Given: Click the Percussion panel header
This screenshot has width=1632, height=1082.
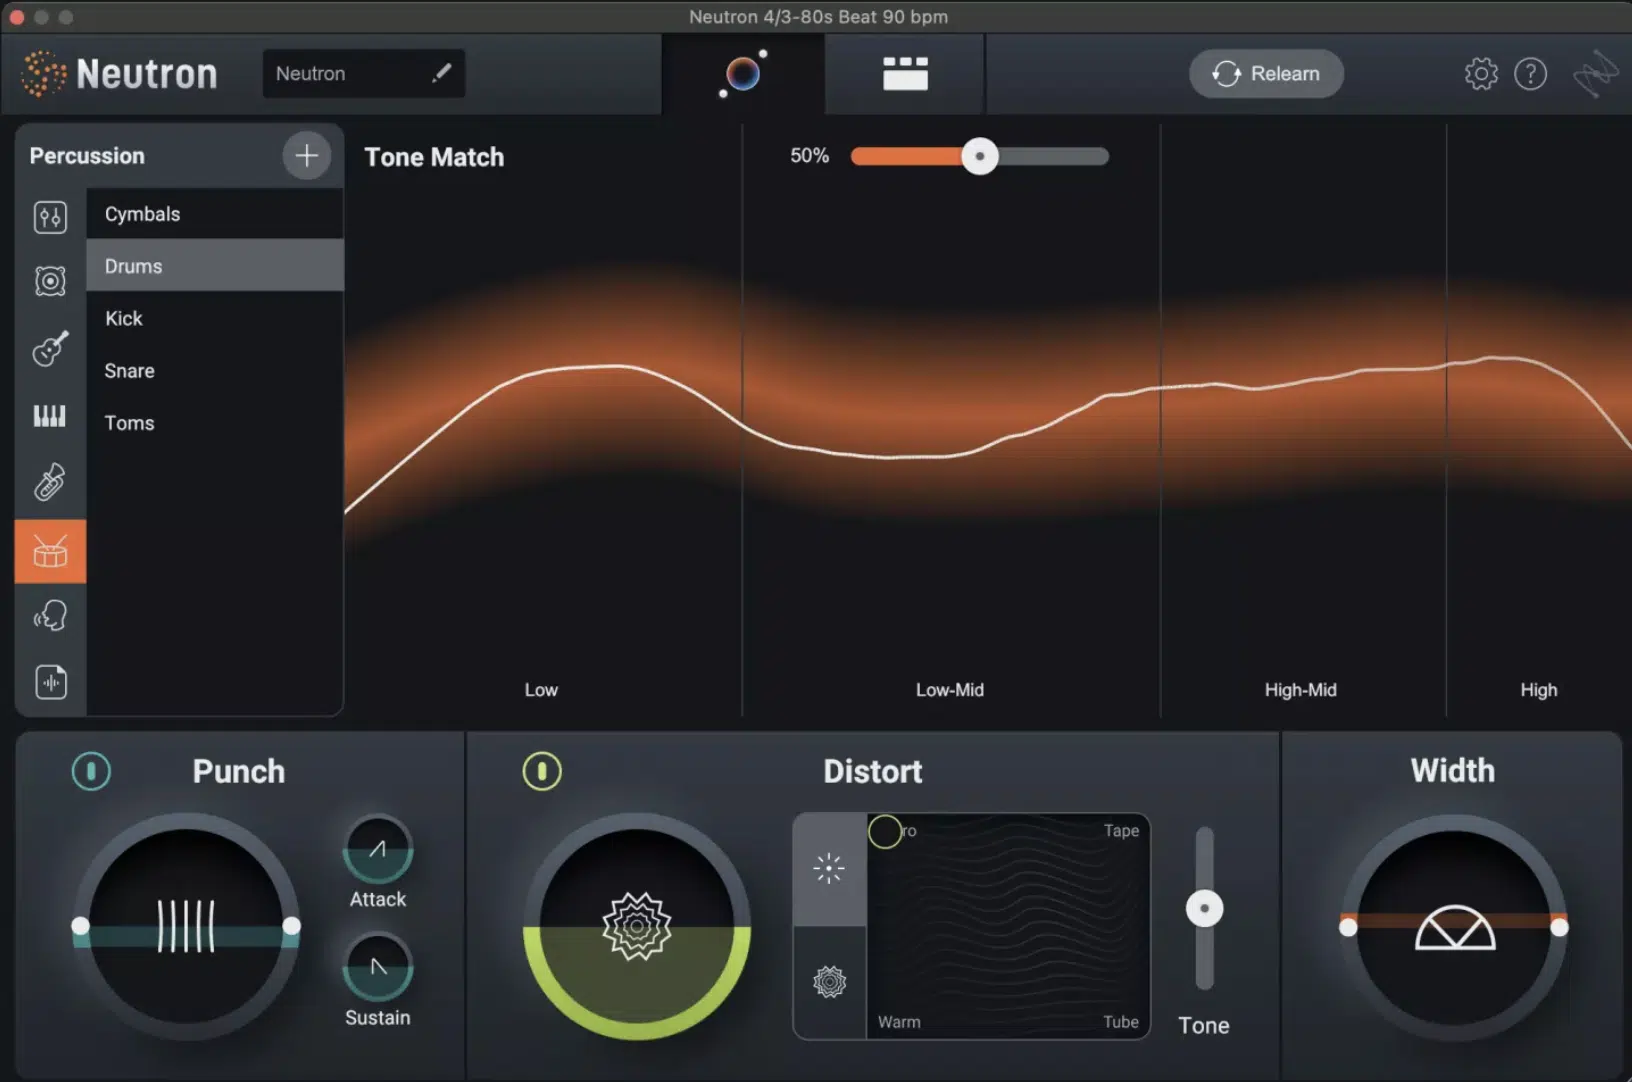Looking at the screenshot, I should click(87, 155).
